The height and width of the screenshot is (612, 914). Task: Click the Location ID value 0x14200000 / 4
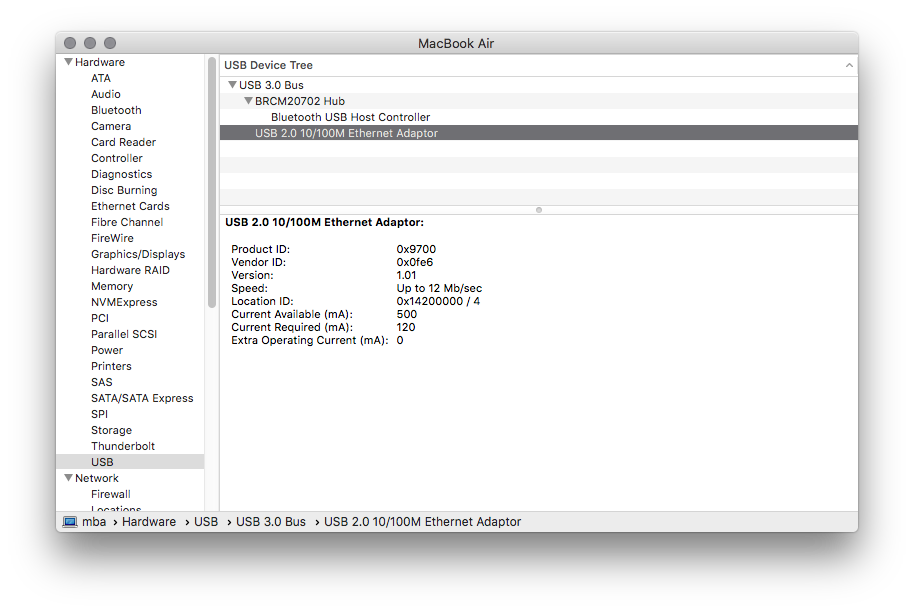438,301
